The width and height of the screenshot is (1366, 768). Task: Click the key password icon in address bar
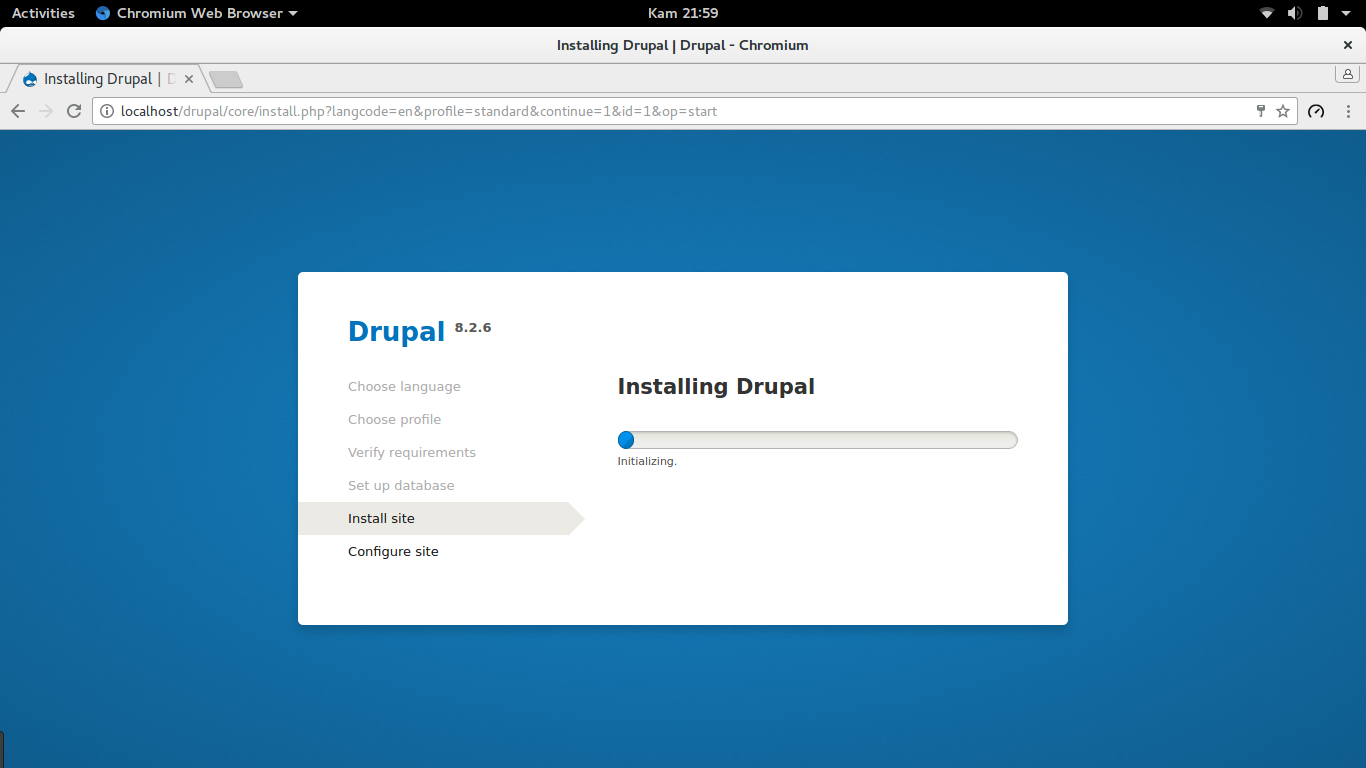coord(1261,111)
